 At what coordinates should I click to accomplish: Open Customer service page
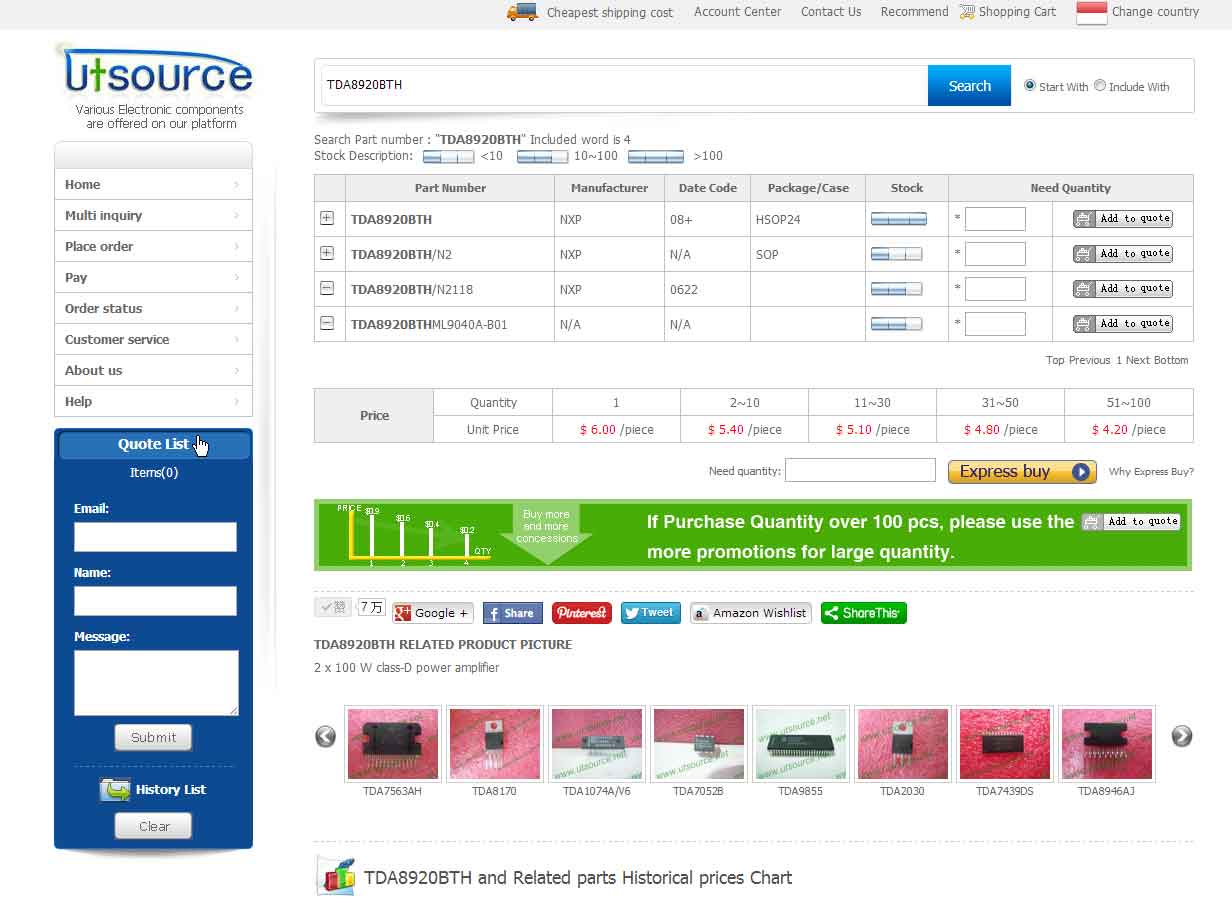coord(153,339)
